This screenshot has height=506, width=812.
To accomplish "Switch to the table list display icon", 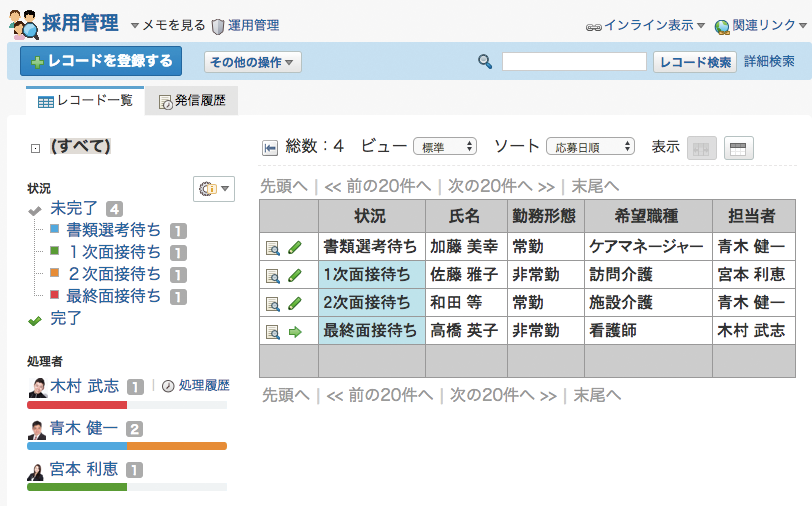I will (738, 149).
